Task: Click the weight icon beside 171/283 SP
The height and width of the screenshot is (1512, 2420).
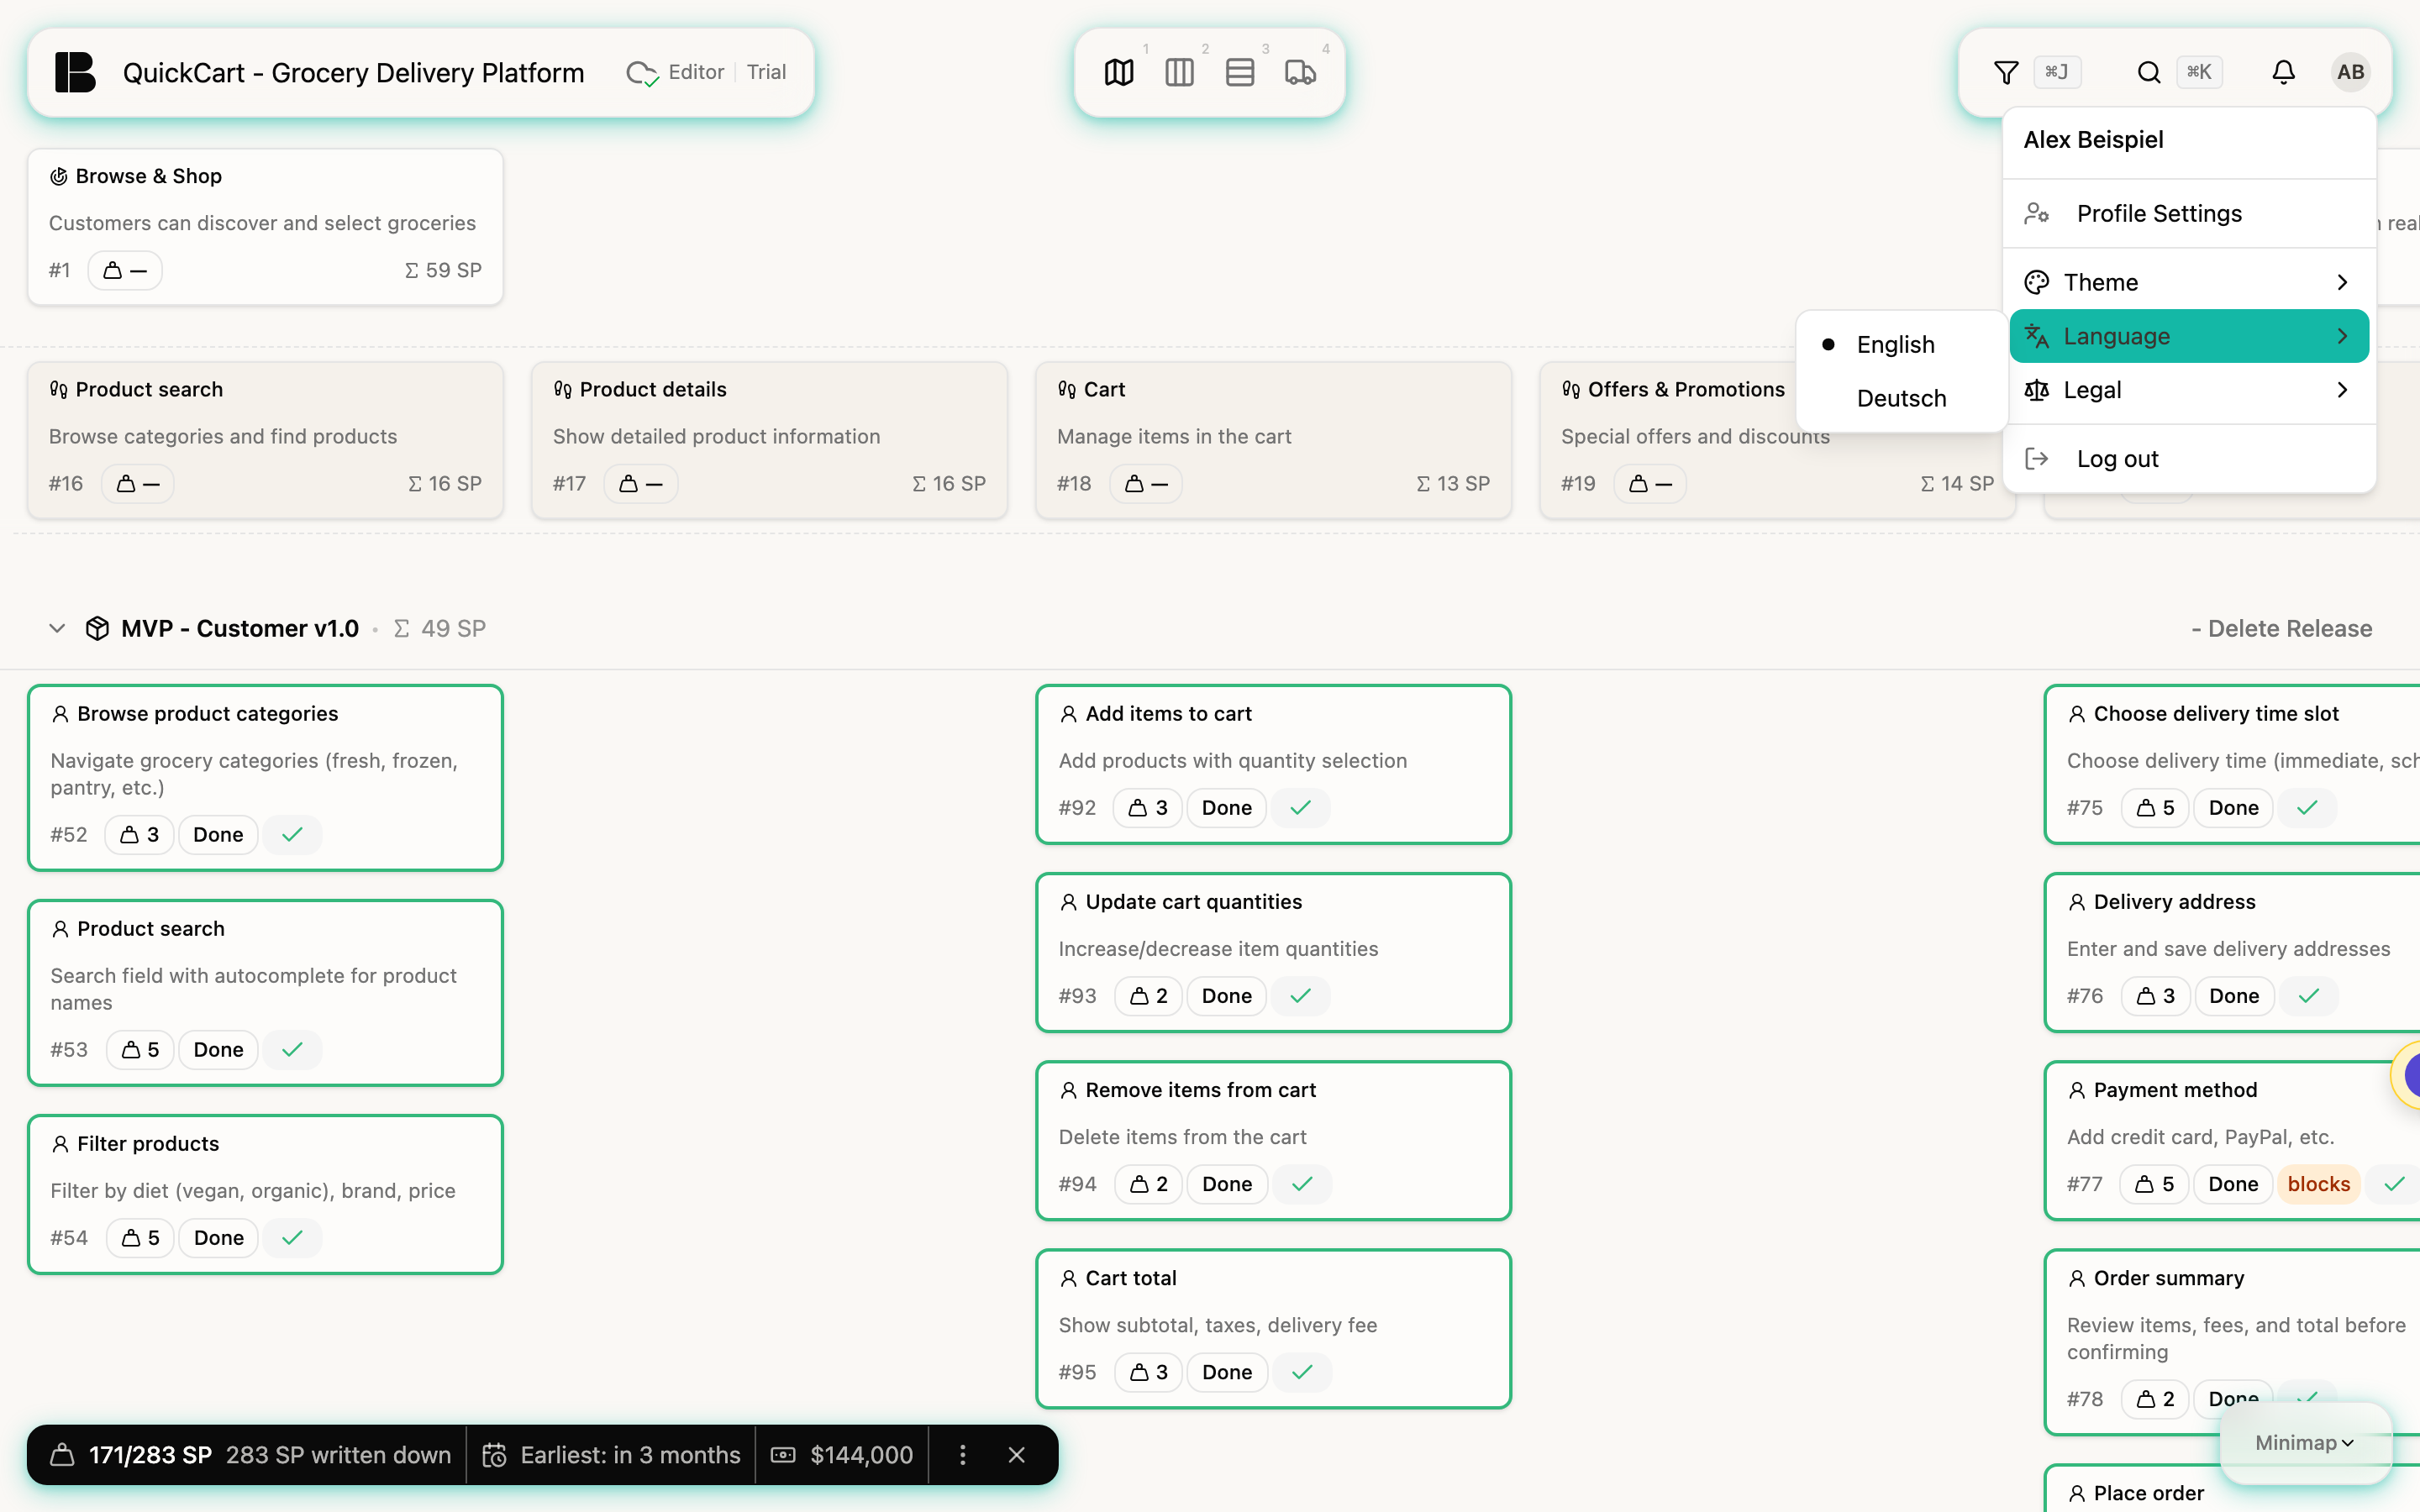Action: point(62,1455)
